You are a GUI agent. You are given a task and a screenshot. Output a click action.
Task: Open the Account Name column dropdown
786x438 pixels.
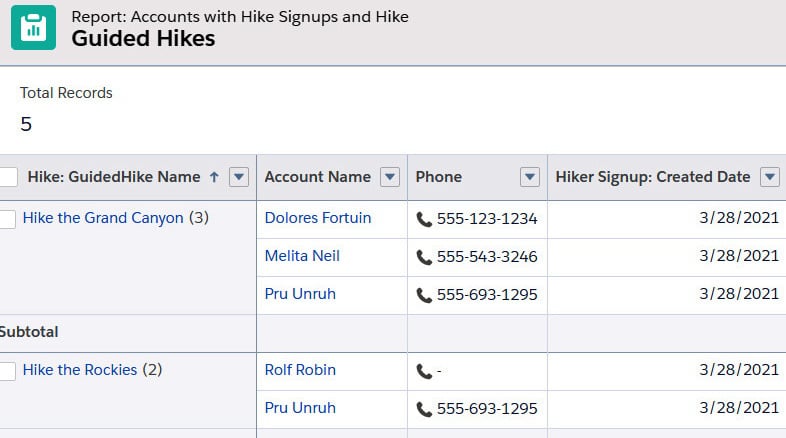(390, 177)
